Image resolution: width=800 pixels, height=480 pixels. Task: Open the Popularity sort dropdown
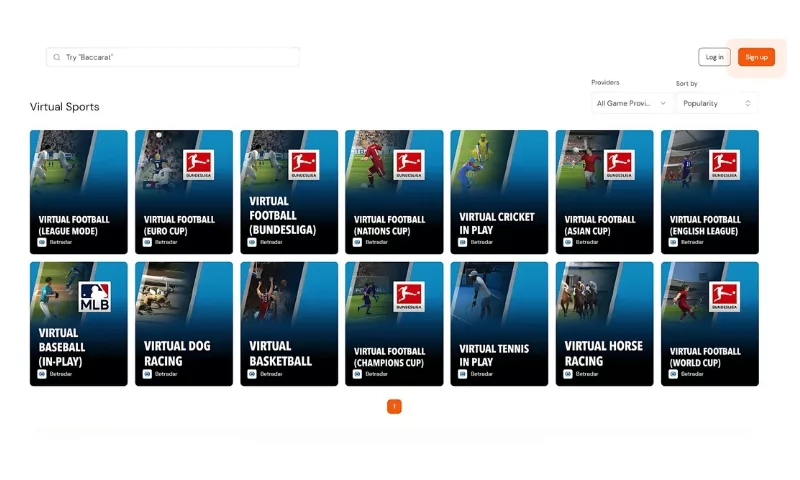click(x=717, y=103)
